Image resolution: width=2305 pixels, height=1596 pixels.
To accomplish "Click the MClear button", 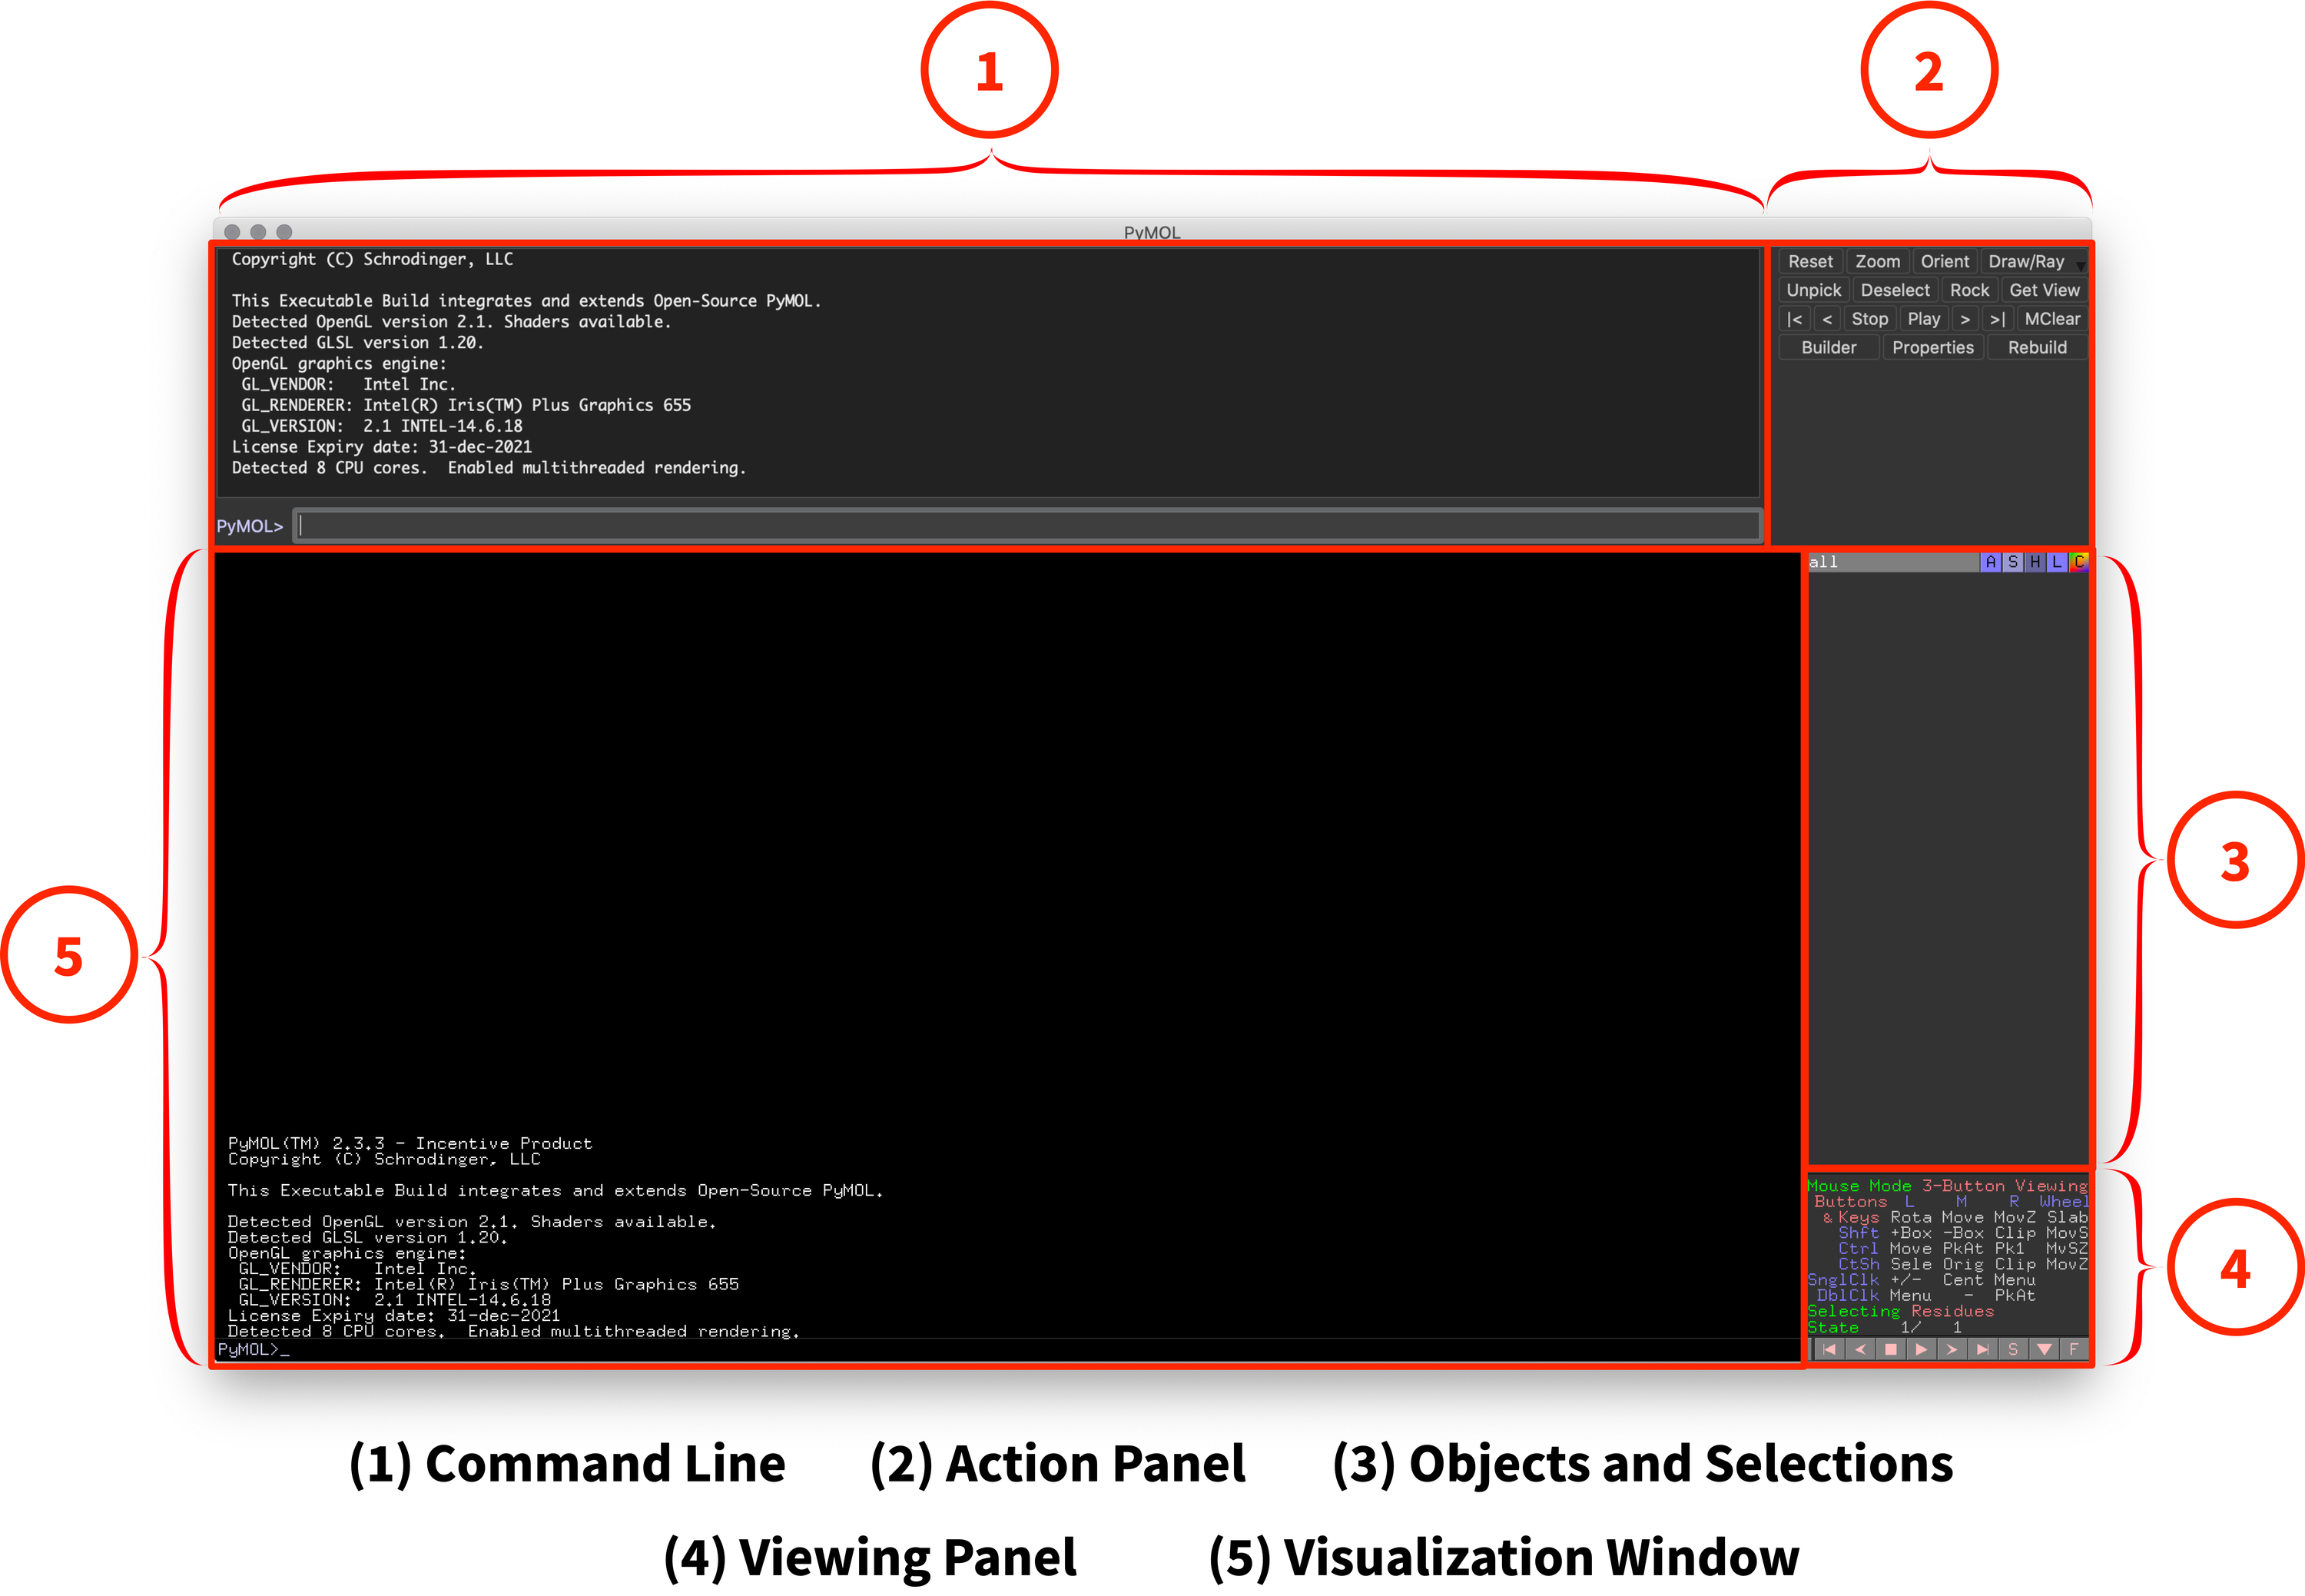I will 2052,319.
